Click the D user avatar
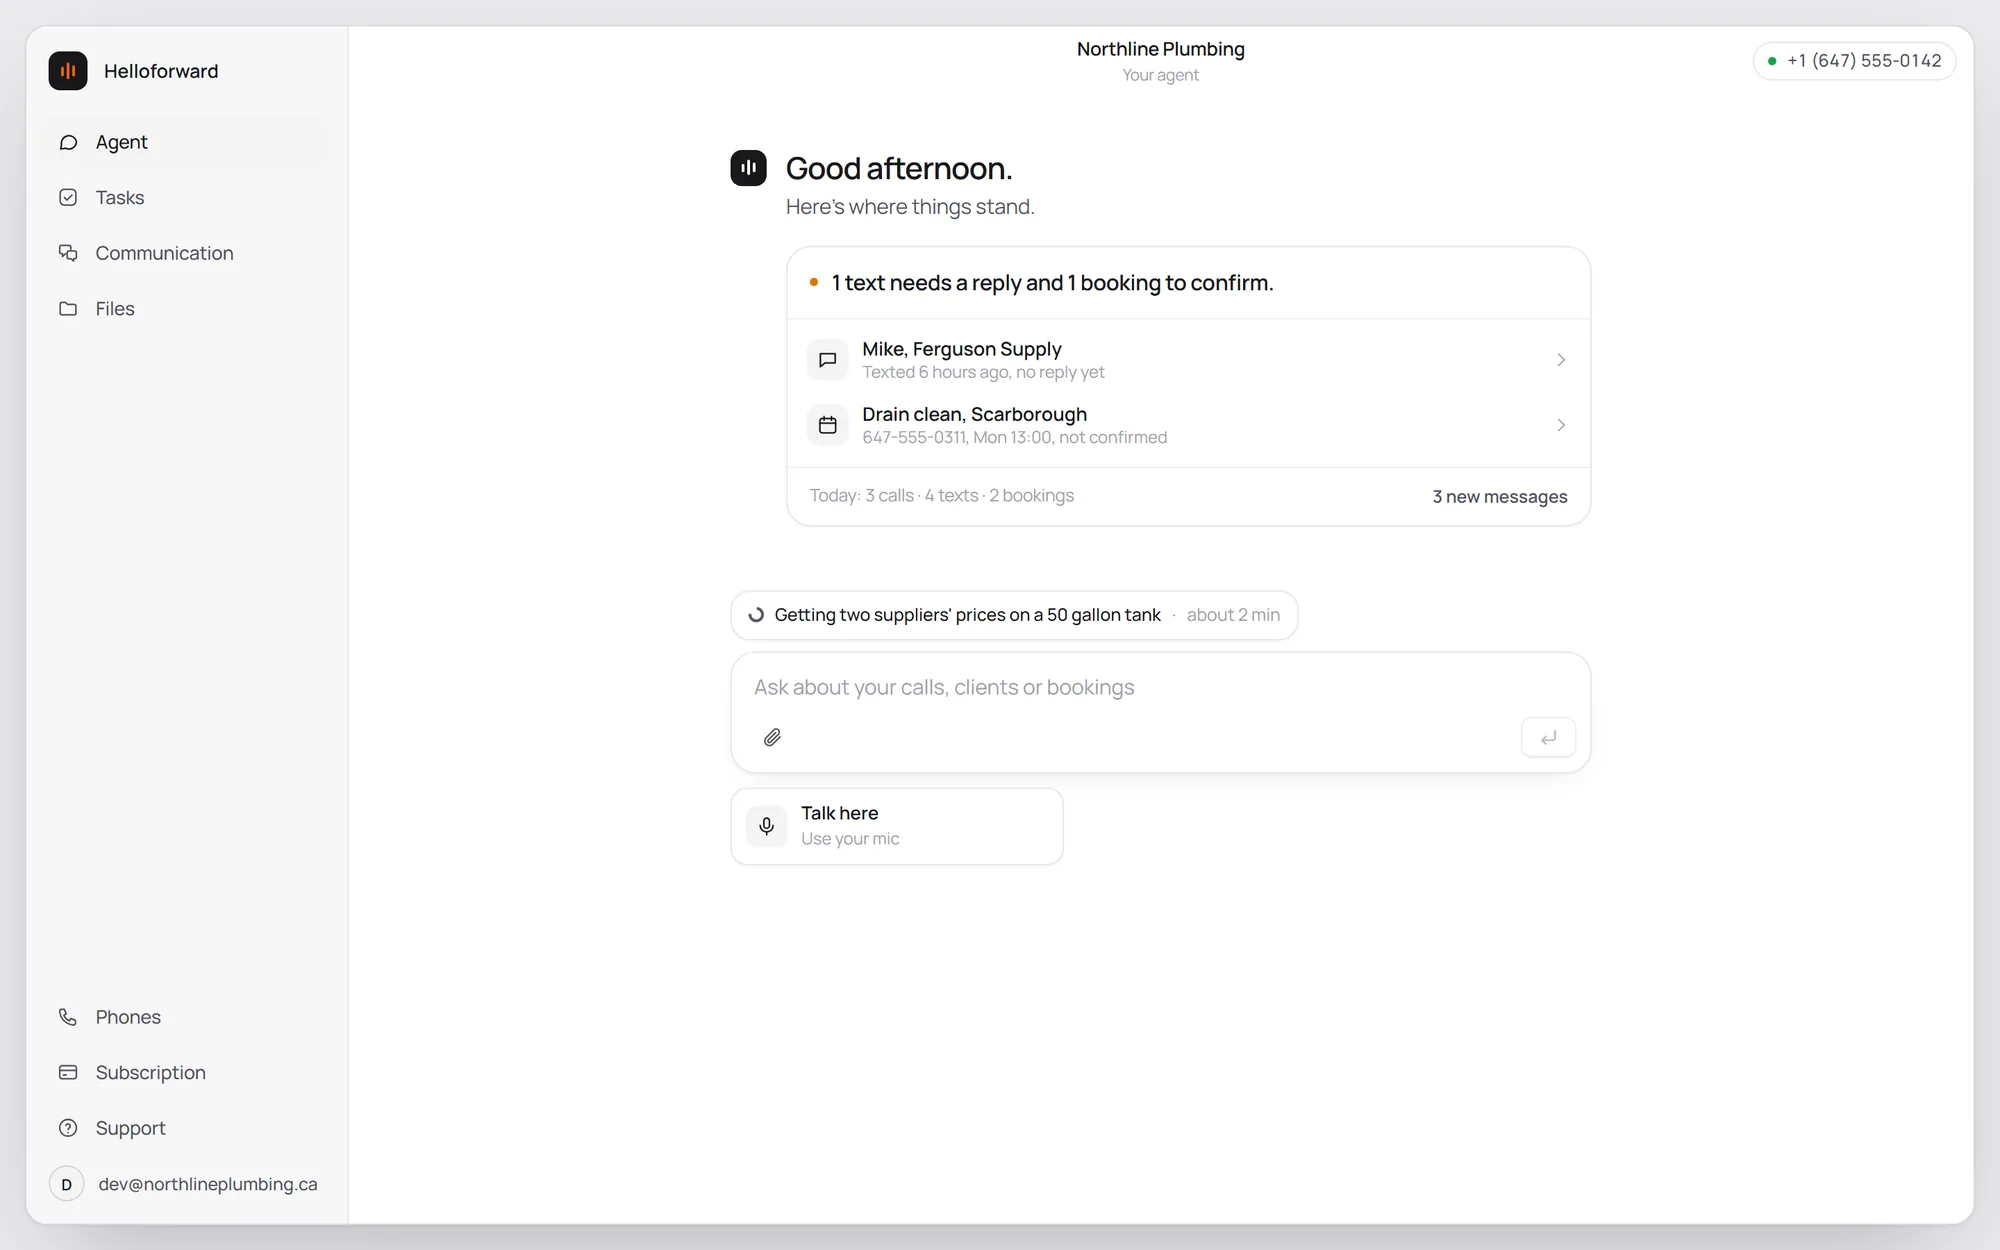2000x1250 pixels. (x=67, y=1184)
